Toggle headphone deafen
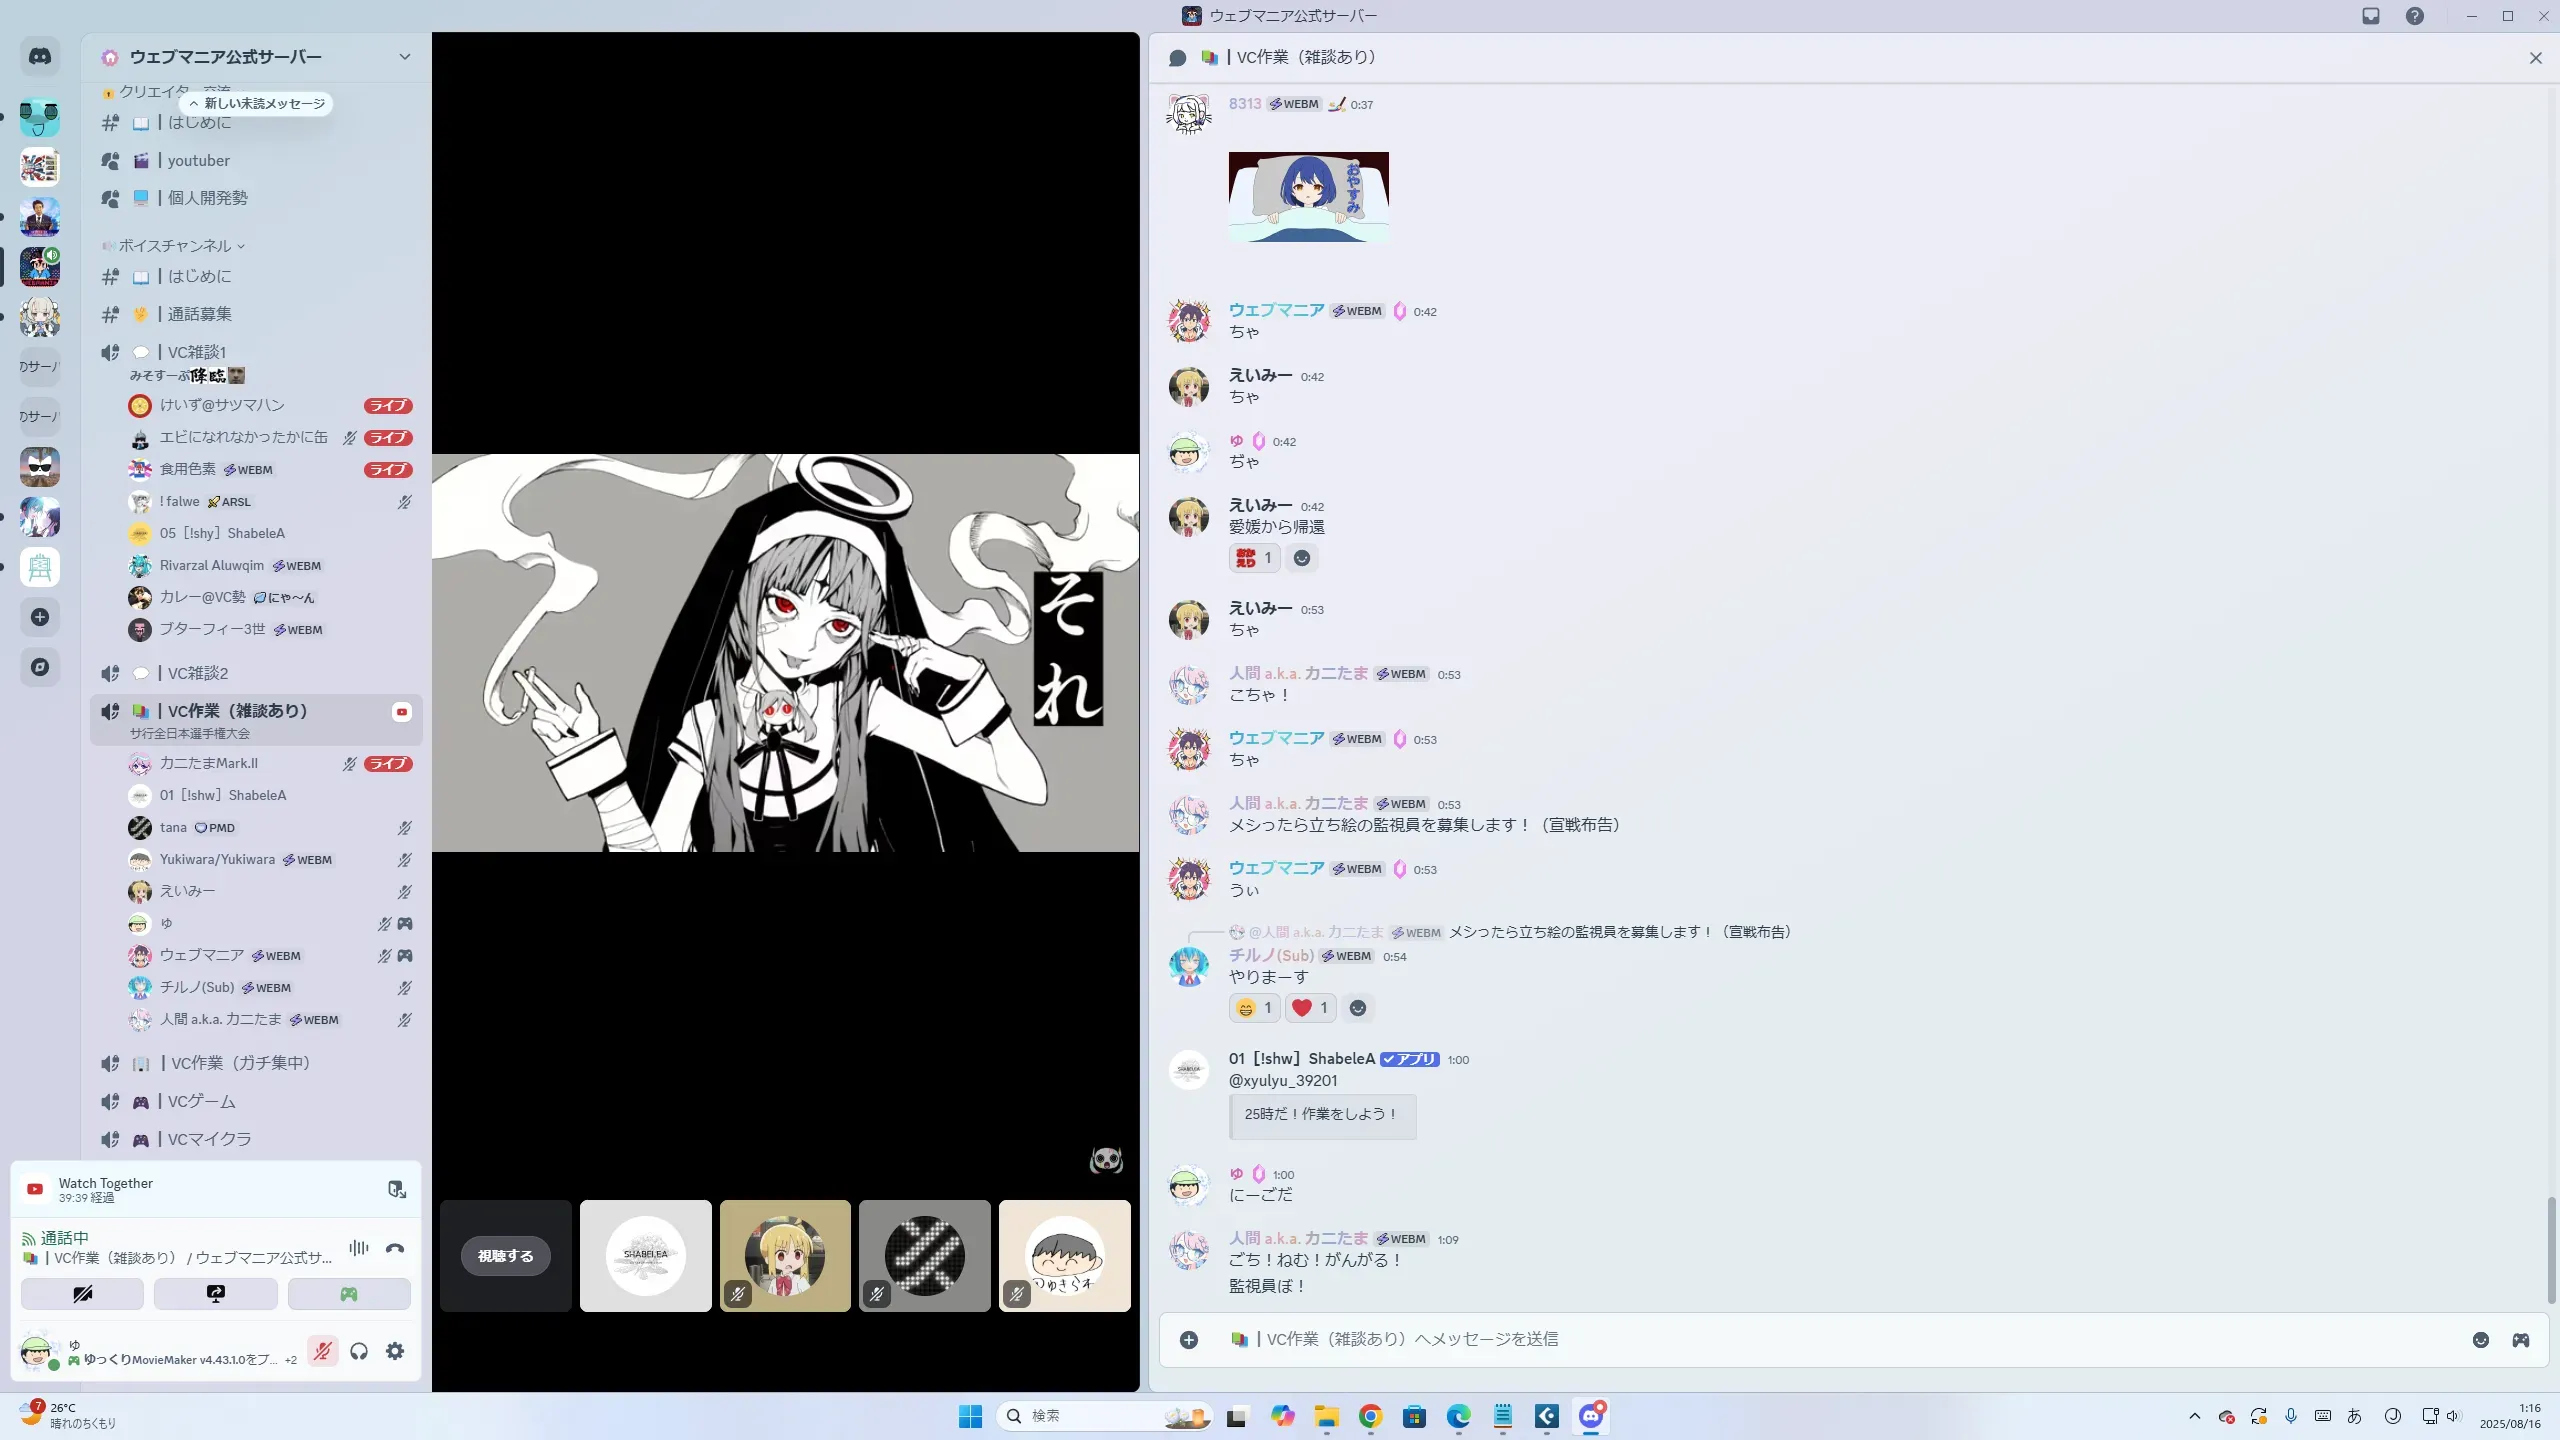Screen dimensions: 2560x1440 click(359, 1351)
